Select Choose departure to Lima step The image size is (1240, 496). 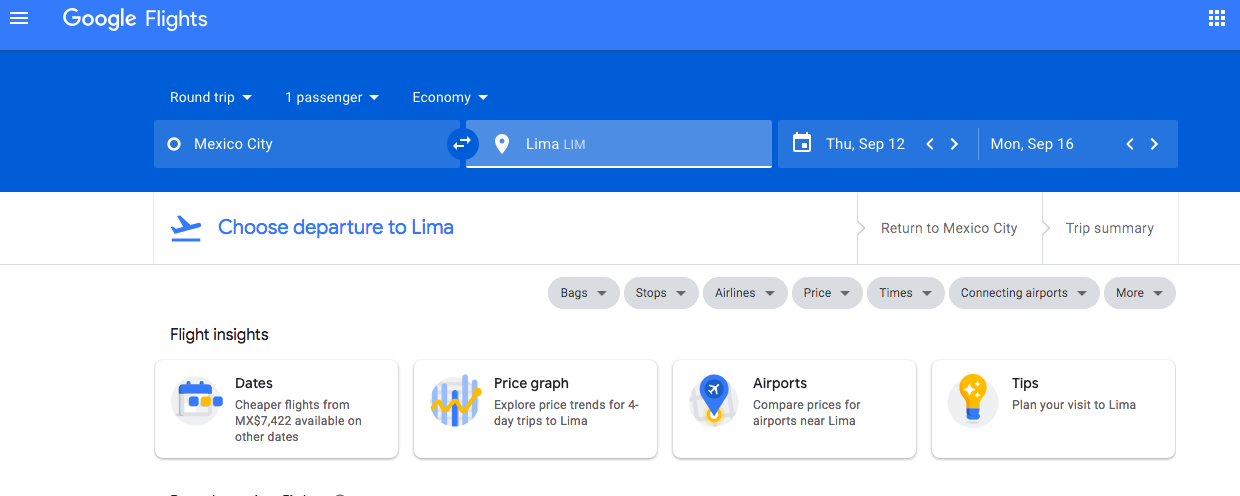pyautogui.click(x=336, y=227)
